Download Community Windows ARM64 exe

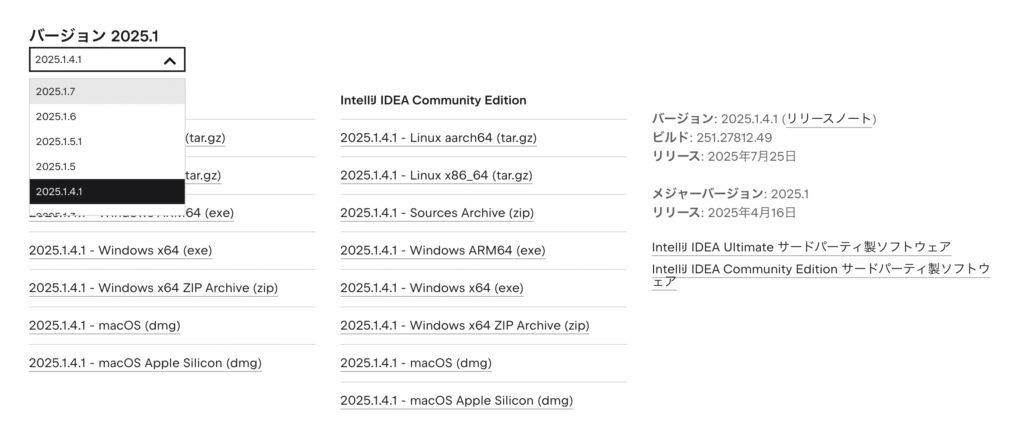click(x=442, y=250)
